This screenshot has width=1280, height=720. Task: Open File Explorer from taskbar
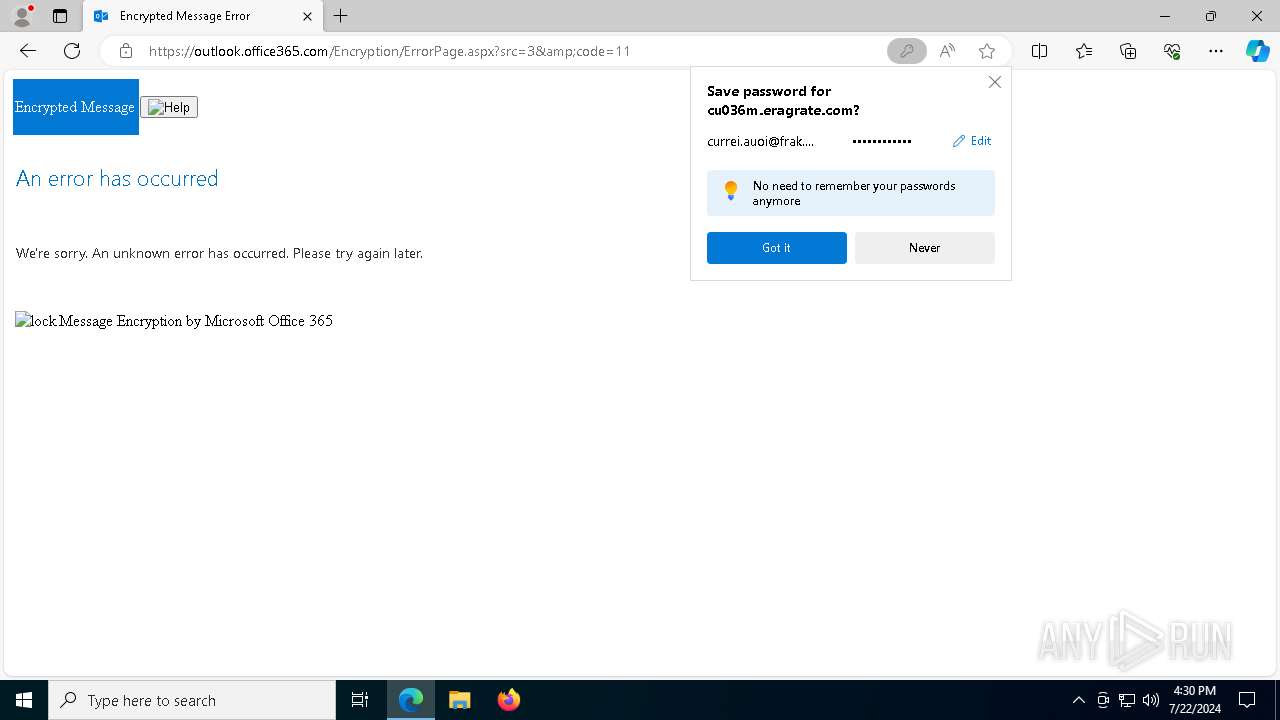point(460,700)
